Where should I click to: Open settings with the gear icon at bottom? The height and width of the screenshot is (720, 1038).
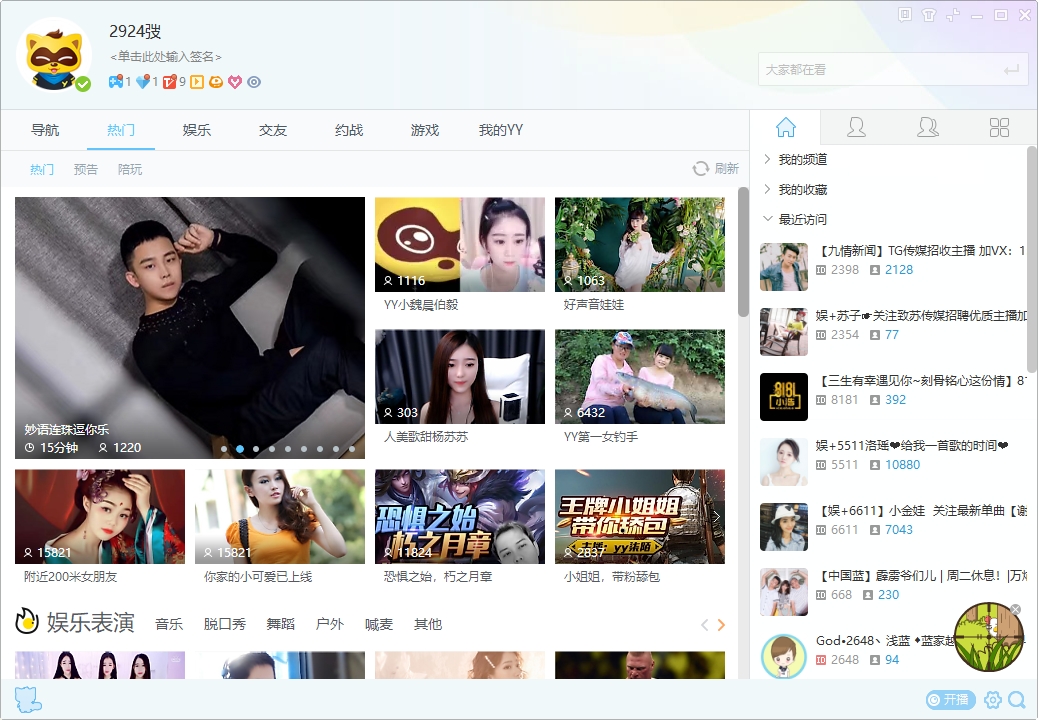(x=993, y=699)
